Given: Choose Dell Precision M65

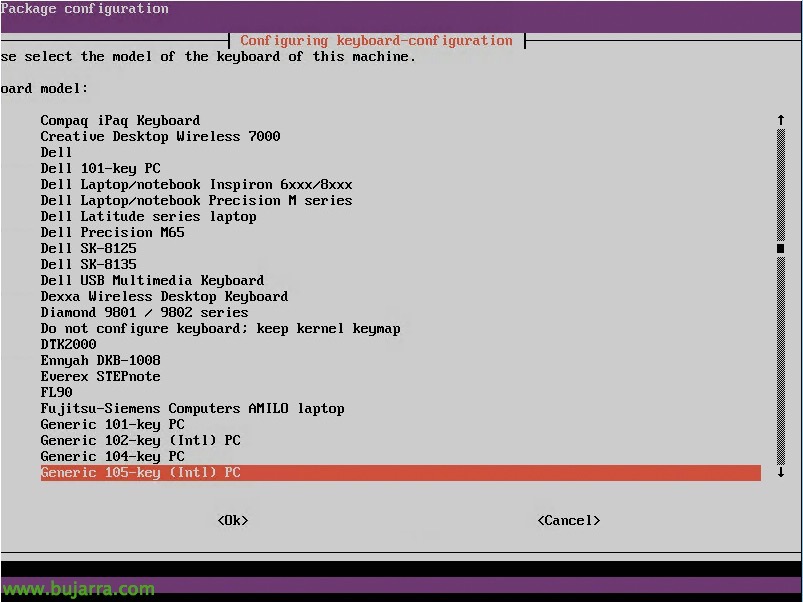Looking at the screenshot, I should (113, 232).
